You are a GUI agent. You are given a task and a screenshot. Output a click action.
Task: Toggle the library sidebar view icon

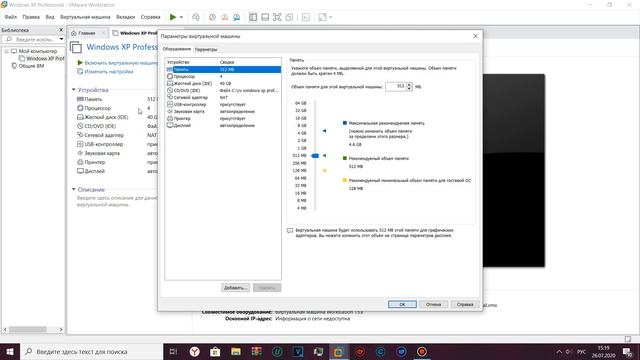[253, 17]
